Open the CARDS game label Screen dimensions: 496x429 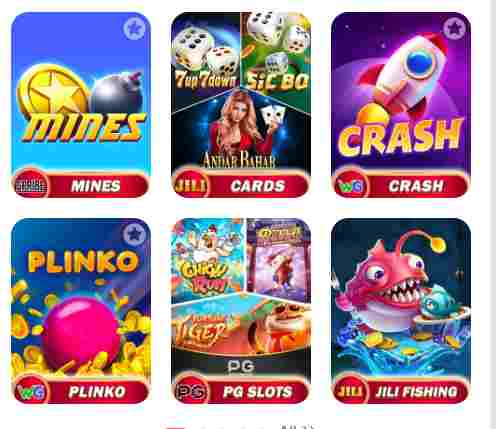click(x=257, y=186)
